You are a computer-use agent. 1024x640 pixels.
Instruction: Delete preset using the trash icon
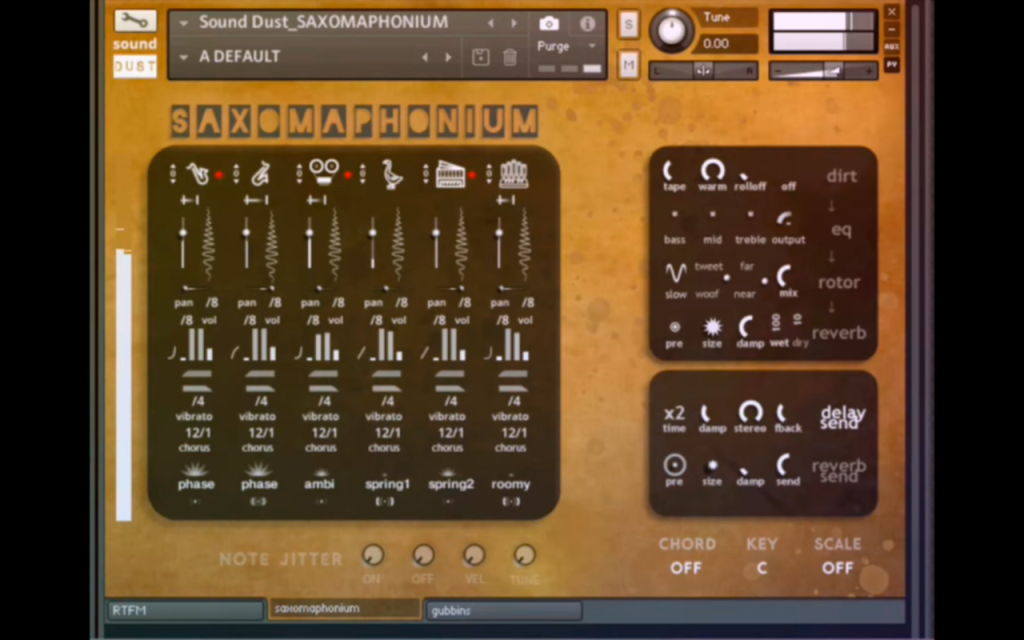(x=510, y=57)
